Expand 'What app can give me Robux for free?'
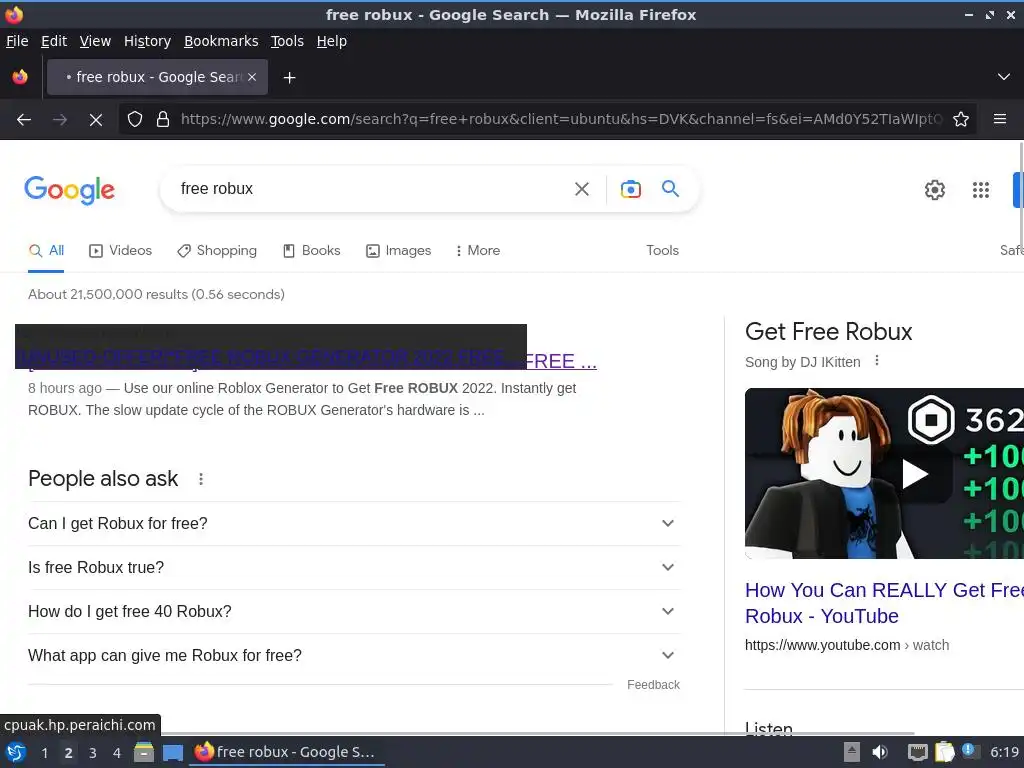1024x768 pixels. [354, 655]
